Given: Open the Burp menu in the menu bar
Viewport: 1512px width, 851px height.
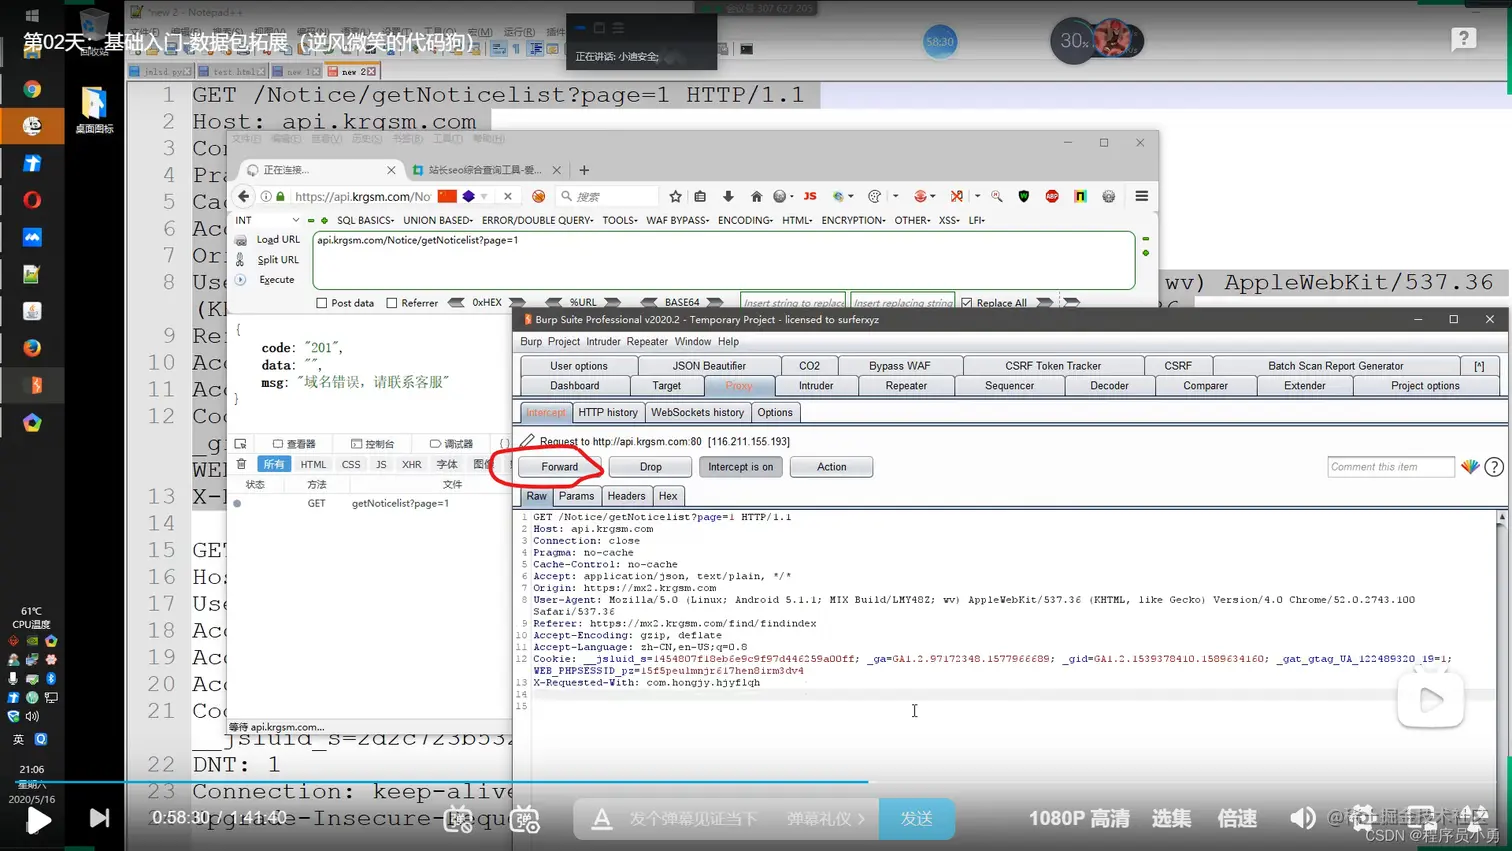Looking at the screenshot, I should [x=530, y=342].
